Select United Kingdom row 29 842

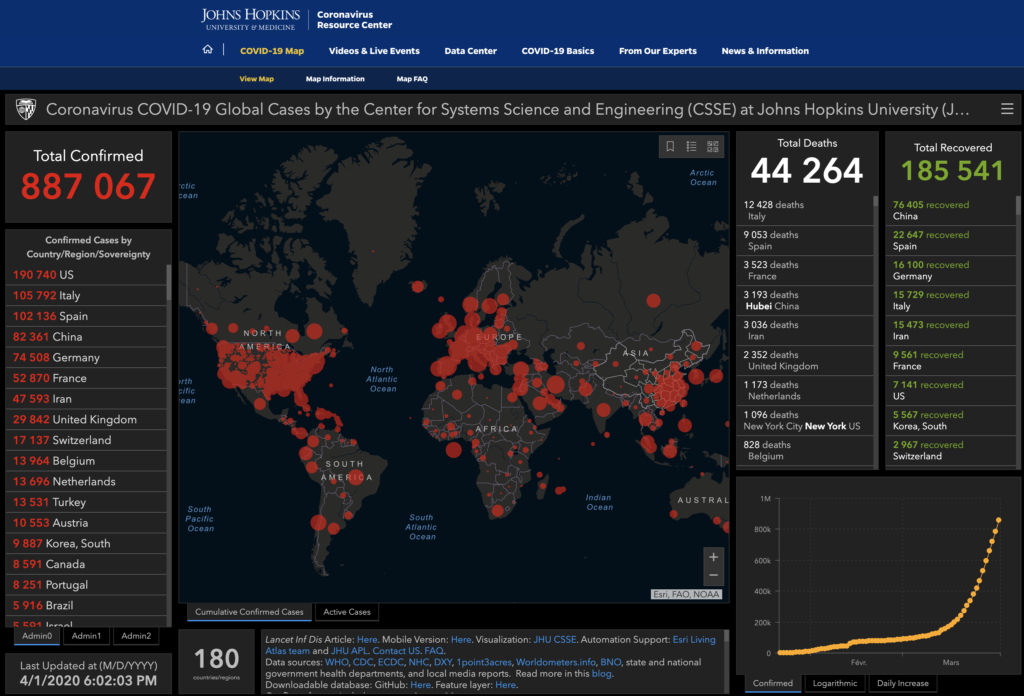[x=86, y=419]
